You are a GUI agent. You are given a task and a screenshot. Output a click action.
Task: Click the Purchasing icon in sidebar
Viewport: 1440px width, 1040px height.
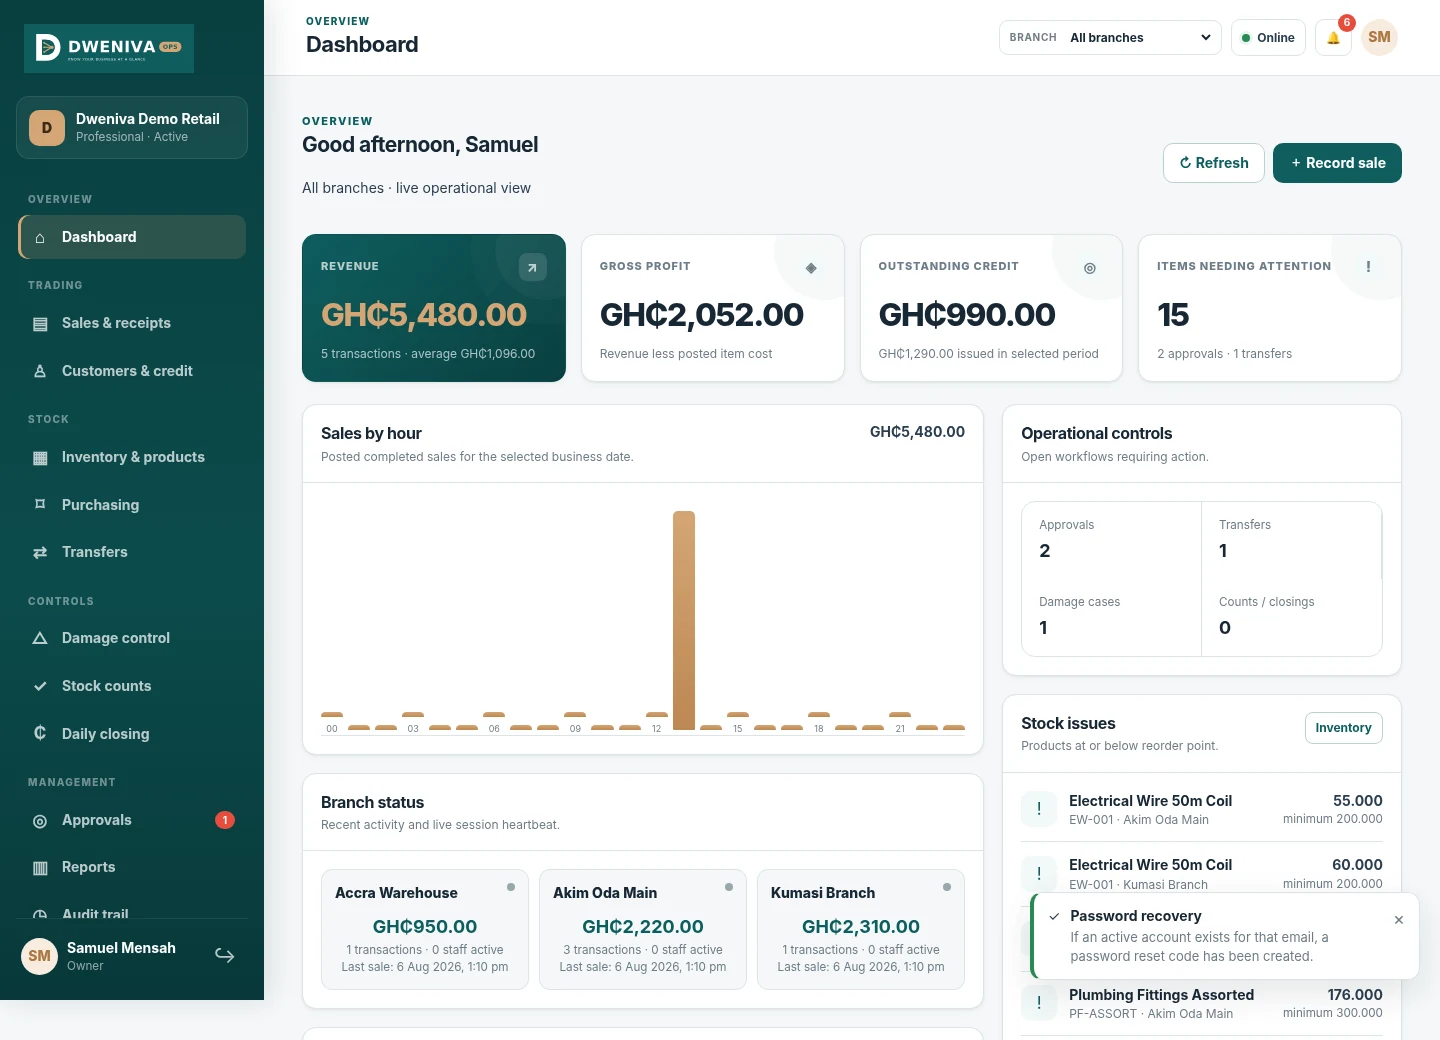coord(40,505)
